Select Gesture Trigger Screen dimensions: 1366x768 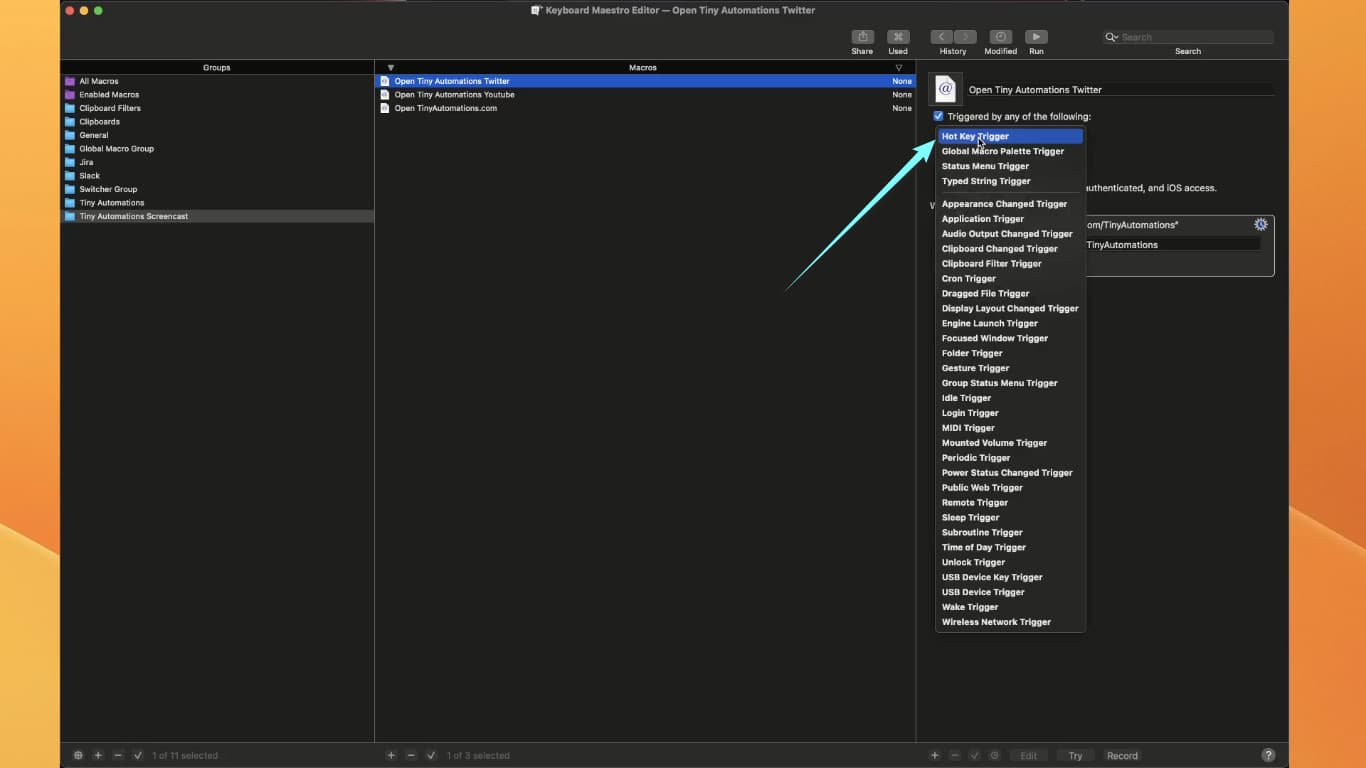1010,368
